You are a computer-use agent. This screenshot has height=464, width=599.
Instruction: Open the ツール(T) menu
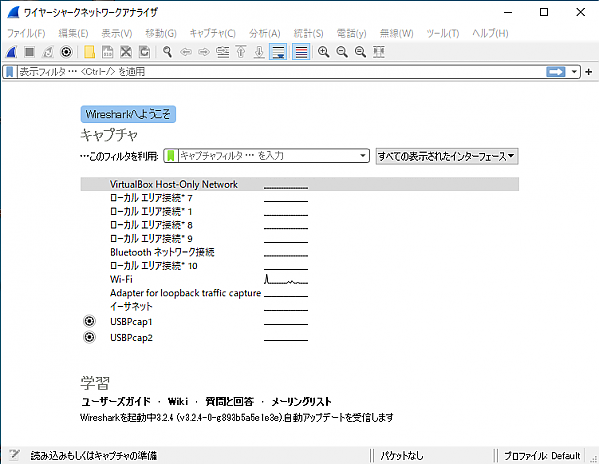point(443,34)
